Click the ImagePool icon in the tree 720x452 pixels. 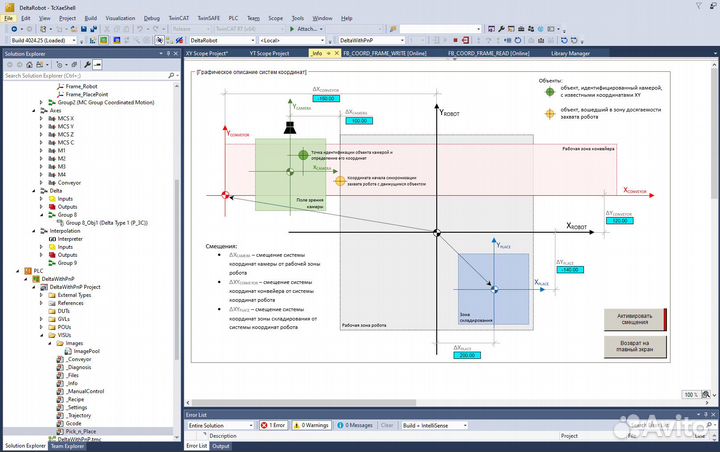coord(68,352)
